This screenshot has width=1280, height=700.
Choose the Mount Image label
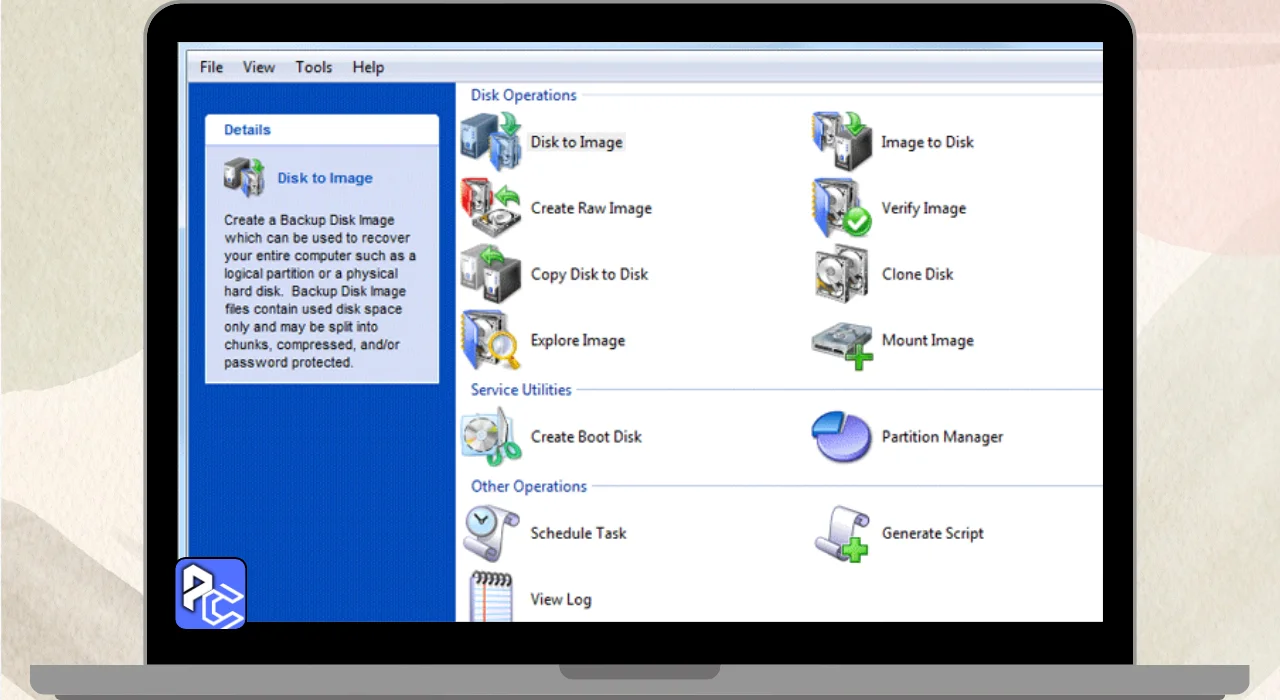tap(927, 340)
